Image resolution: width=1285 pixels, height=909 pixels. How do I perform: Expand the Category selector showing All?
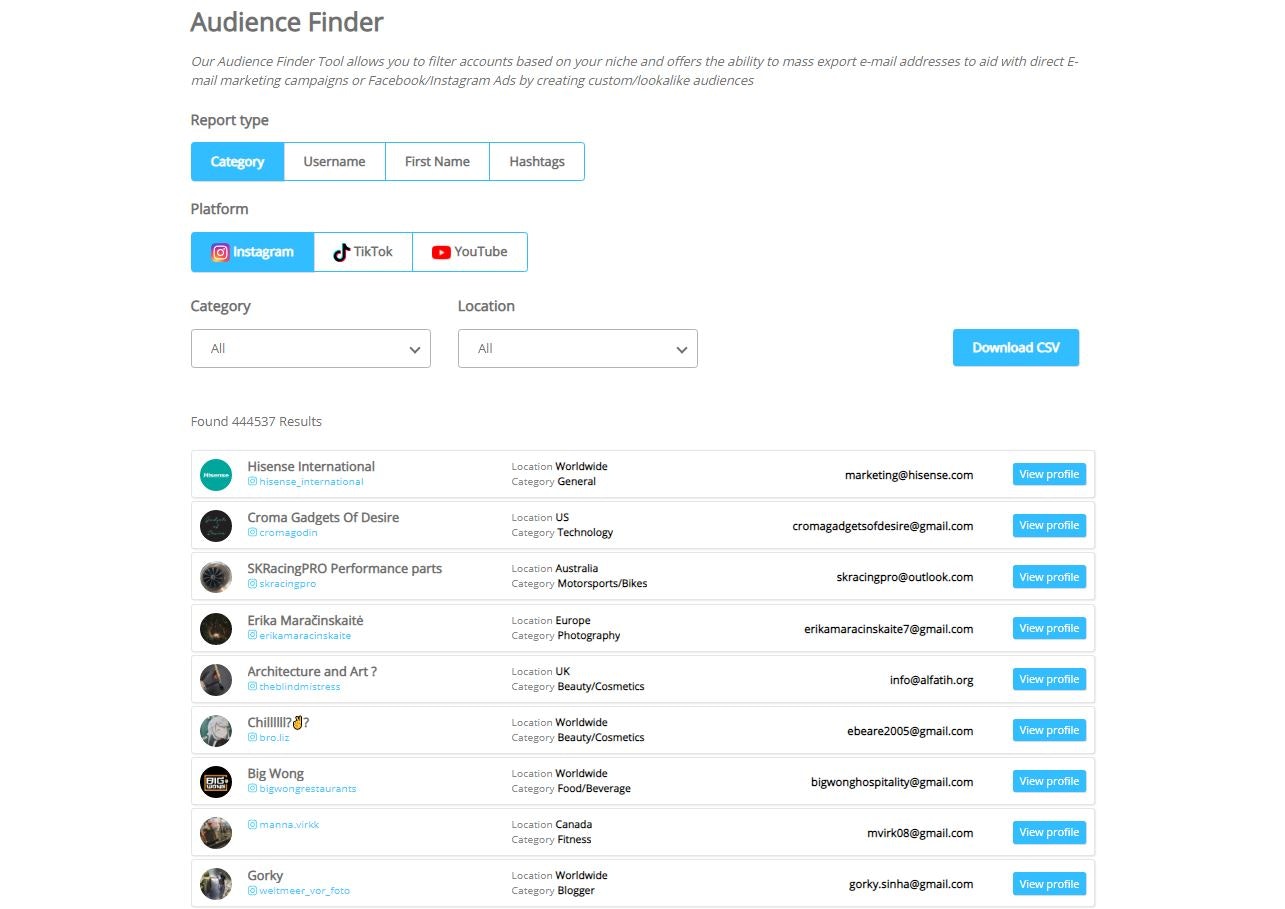coord(310,348)
